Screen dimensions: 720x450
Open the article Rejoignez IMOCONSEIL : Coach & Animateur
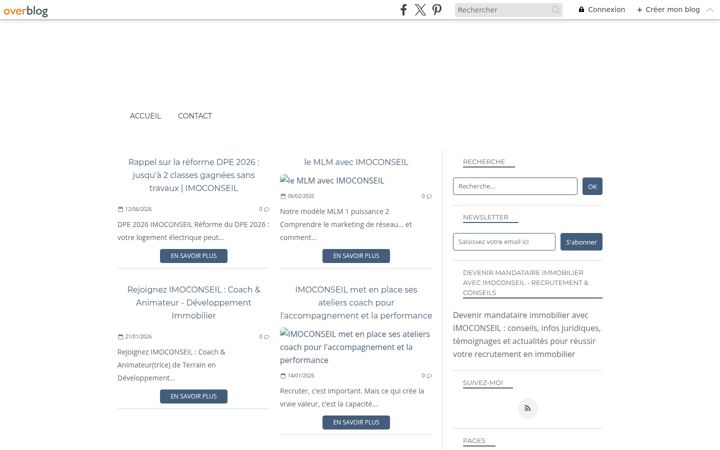click(193, 303)
